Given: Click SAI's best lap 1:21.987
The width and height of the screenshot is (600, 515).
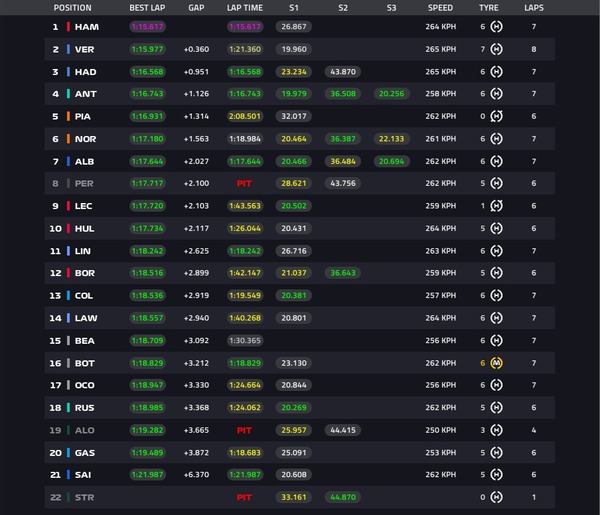Looking at the screenshot, I should click(x=147, y=475).
